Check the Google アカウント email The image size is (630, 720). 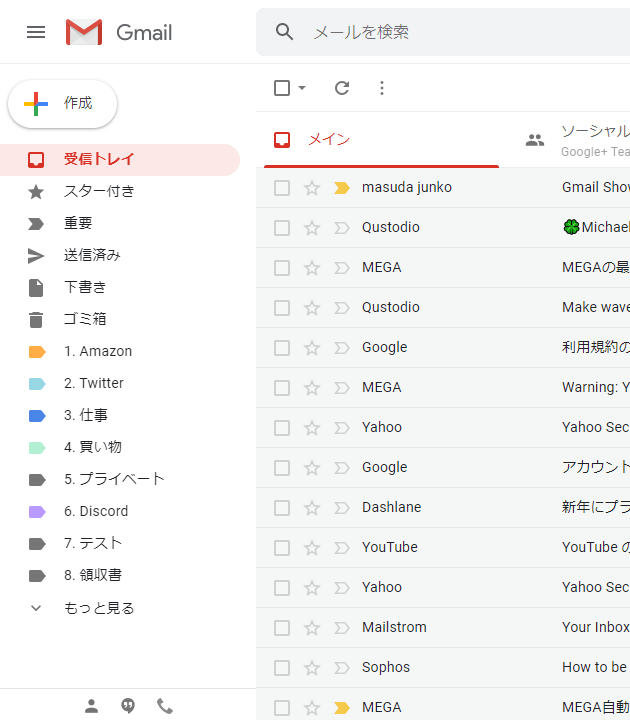click(282, 468)
